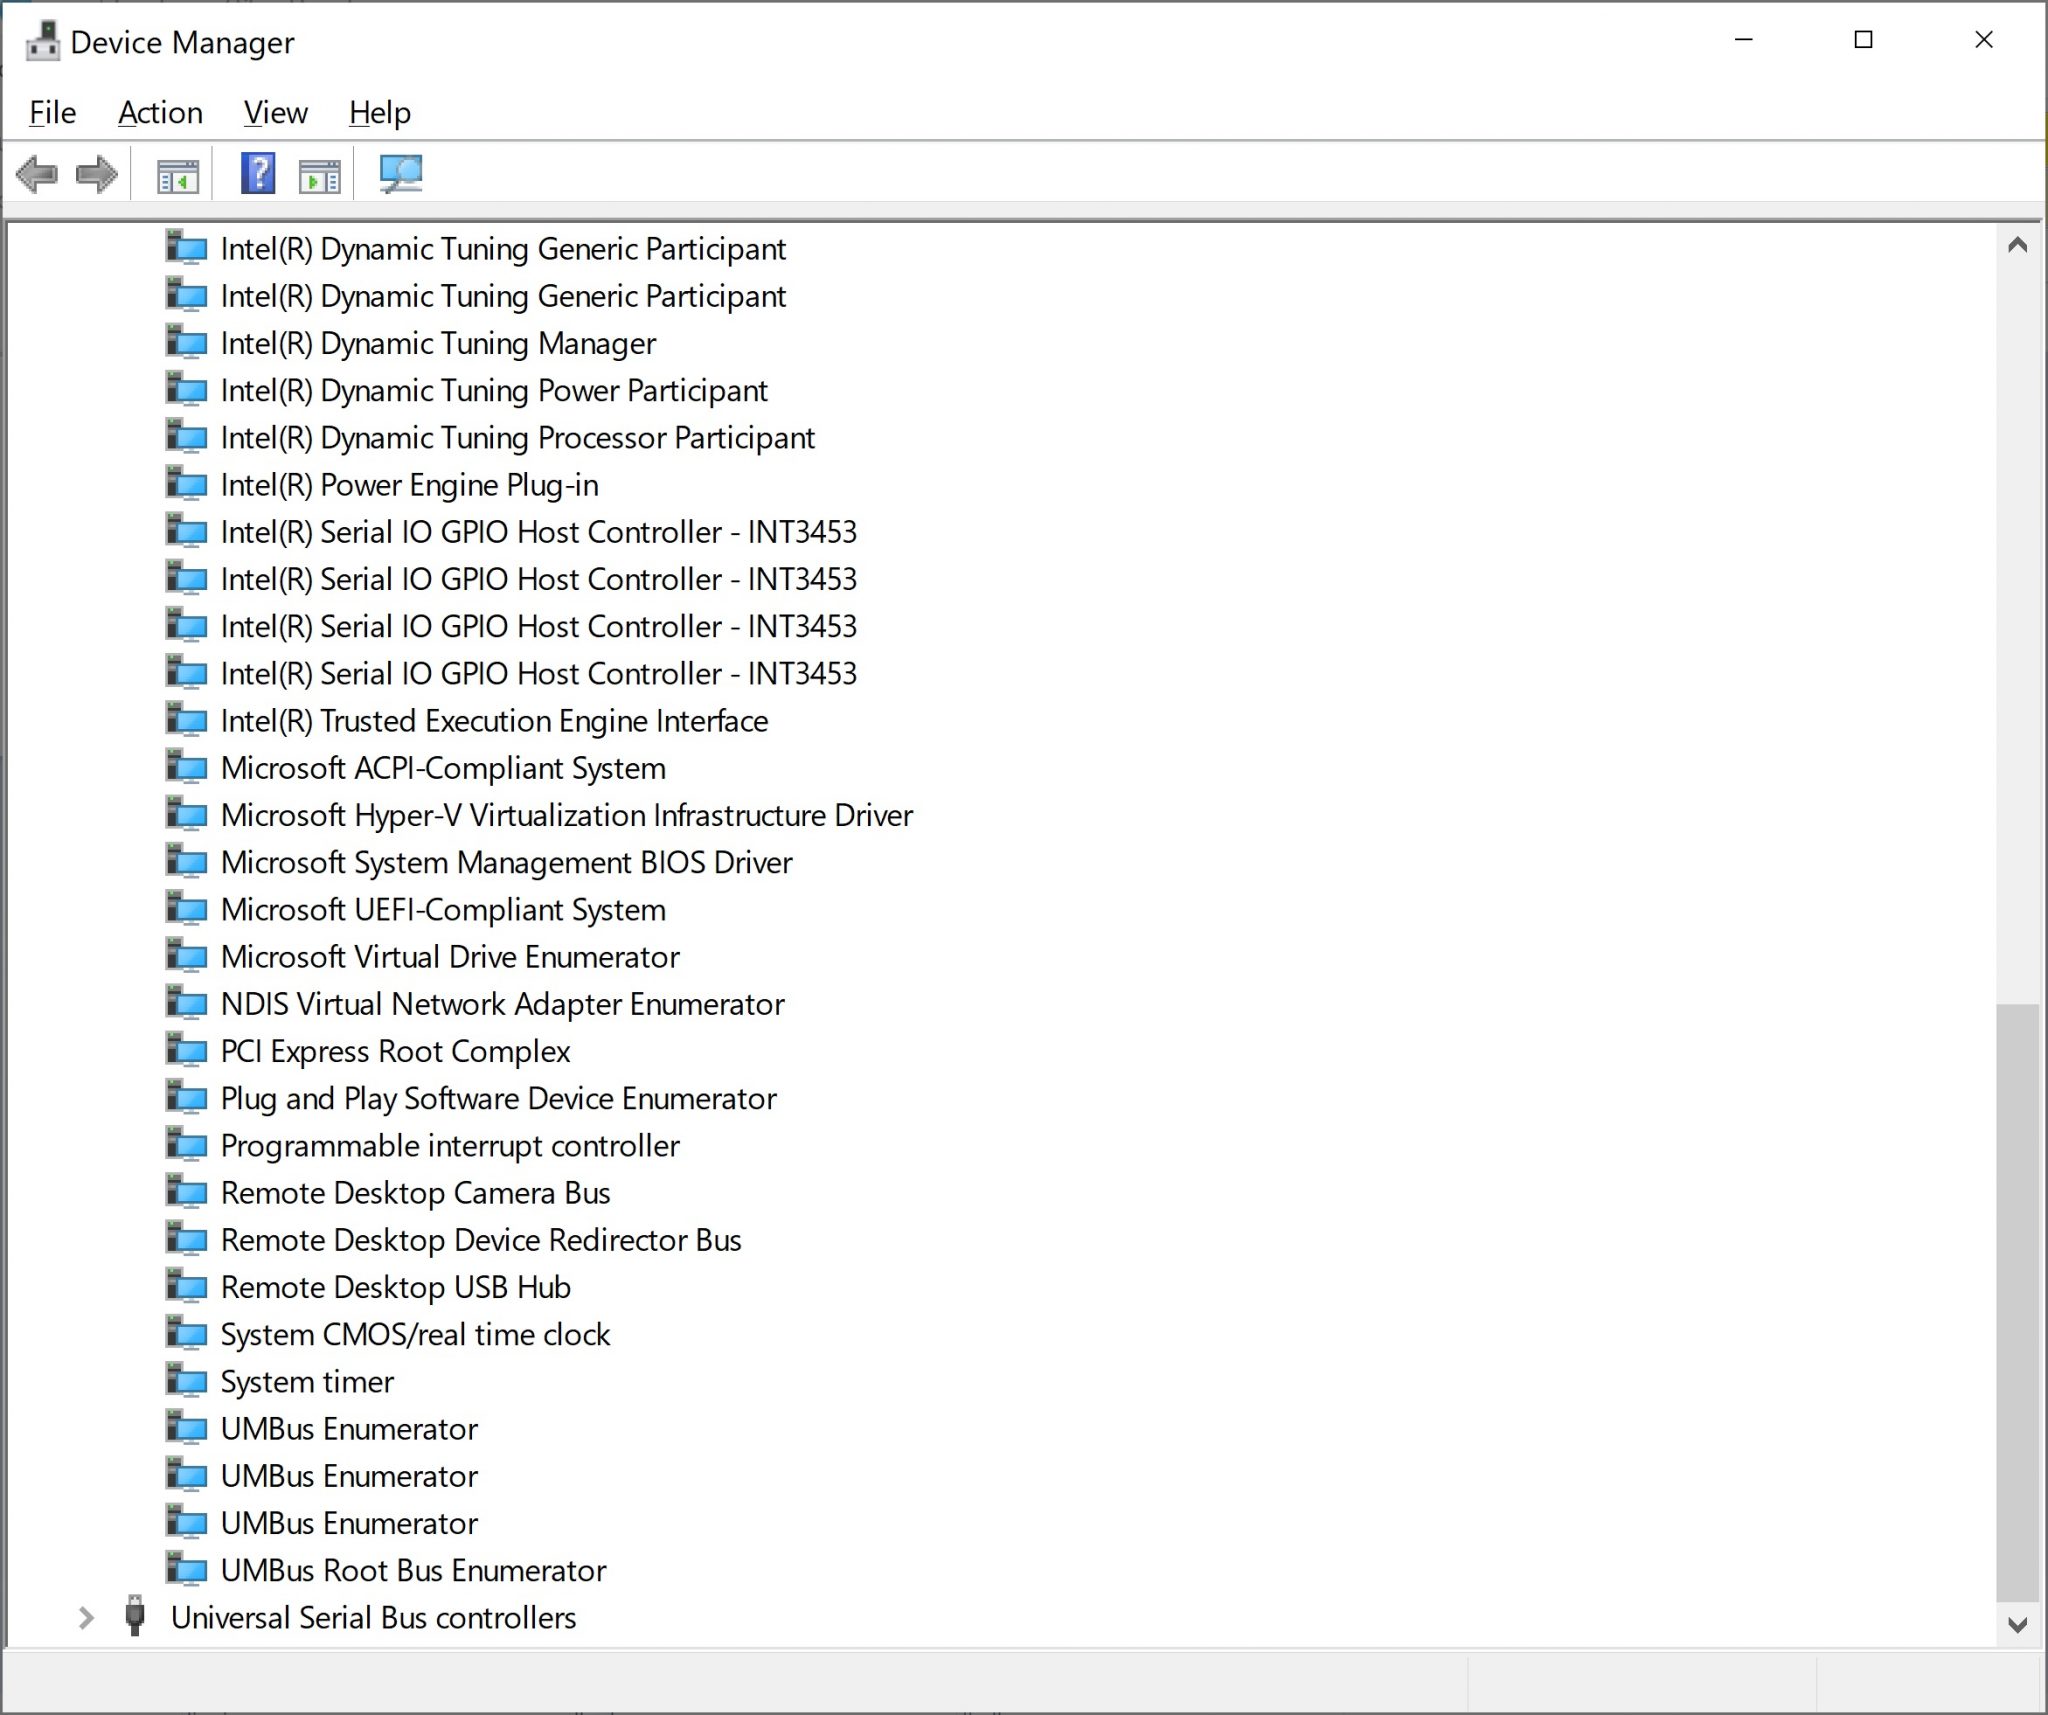Click the Scan for hardware changes toolbar icon

(x=401, y=174)
